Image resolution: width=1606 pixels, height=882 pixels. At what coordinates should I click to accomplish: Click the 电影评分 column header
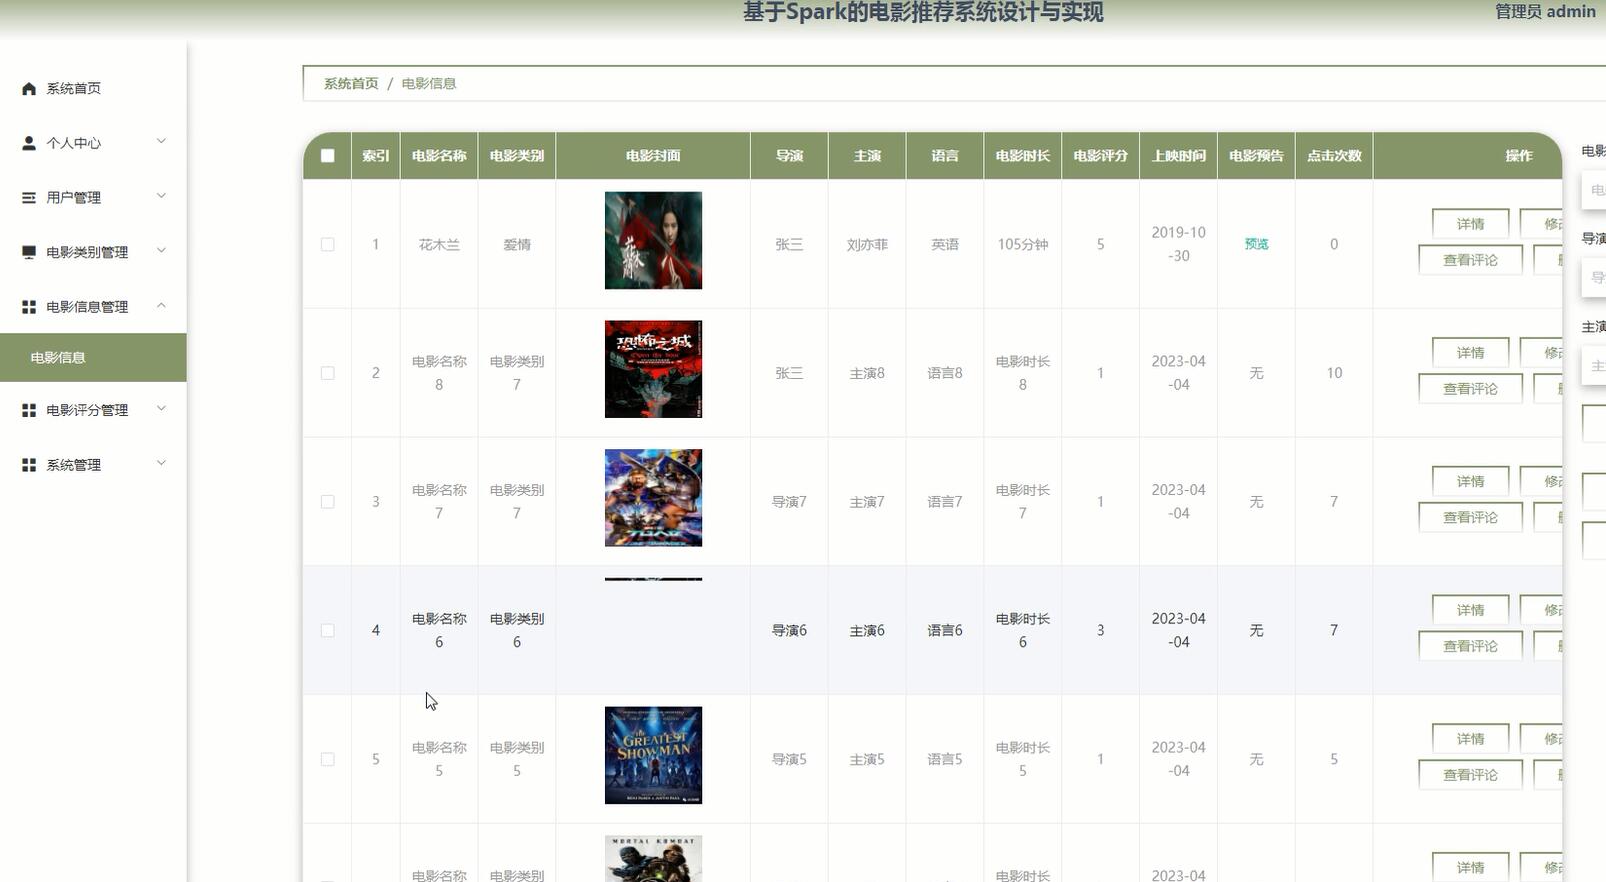[x=1100, y=156]
